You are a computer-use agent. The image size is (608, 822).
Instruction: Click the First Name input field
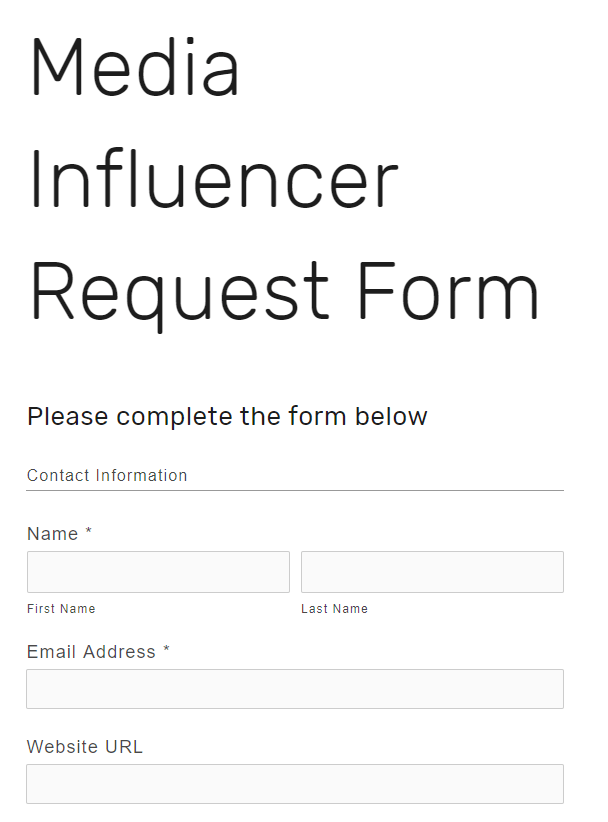click(x=158, y=572)
